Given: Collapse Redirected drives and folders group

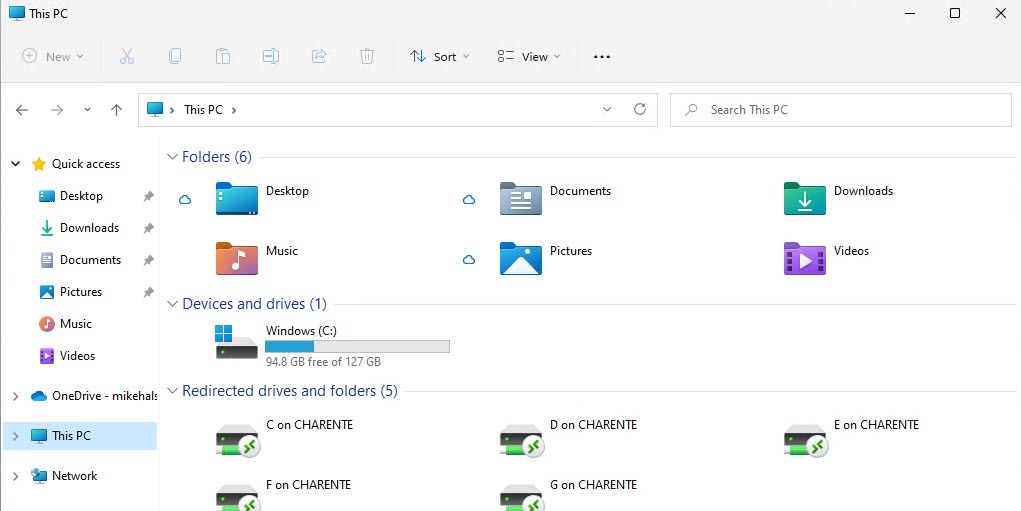Looking at the screenshot, I should tap(173, 391).
